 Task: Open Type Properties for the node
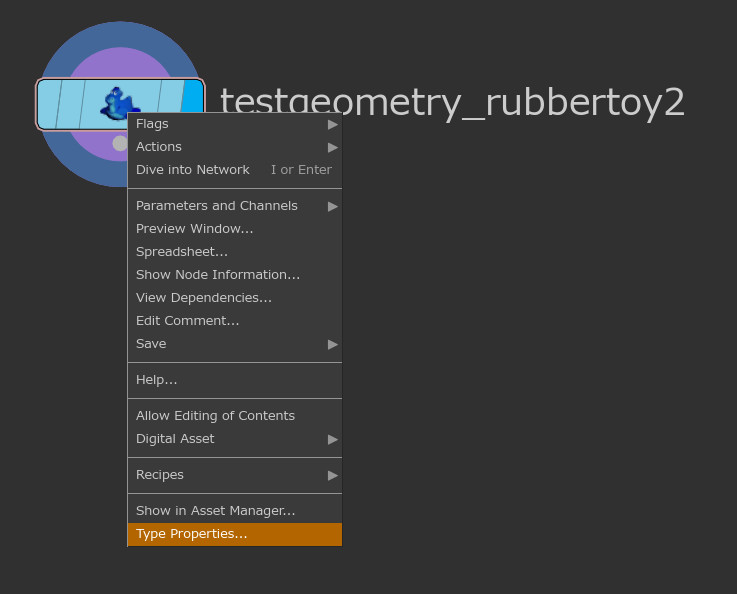coord(192,534)
